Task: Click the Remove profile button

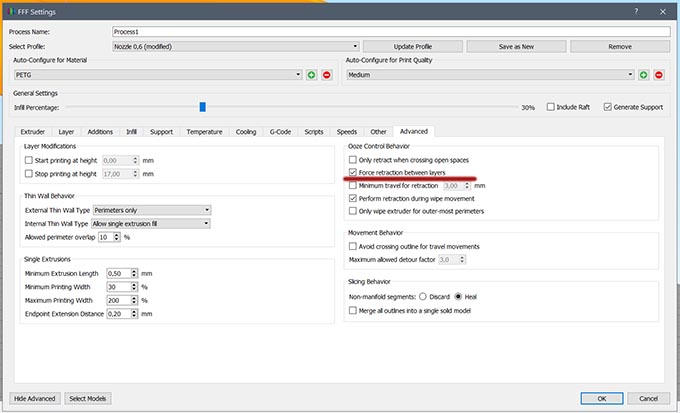Action: [x=620, y=46]
